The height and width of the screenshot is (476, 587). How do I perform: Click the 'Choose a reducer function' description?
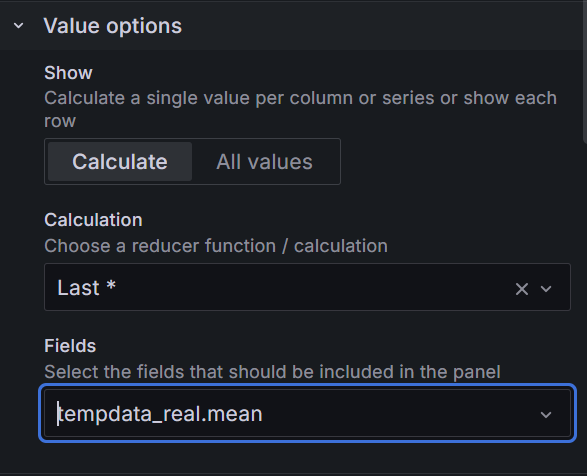pyautogui.click(x=216, y=246)
